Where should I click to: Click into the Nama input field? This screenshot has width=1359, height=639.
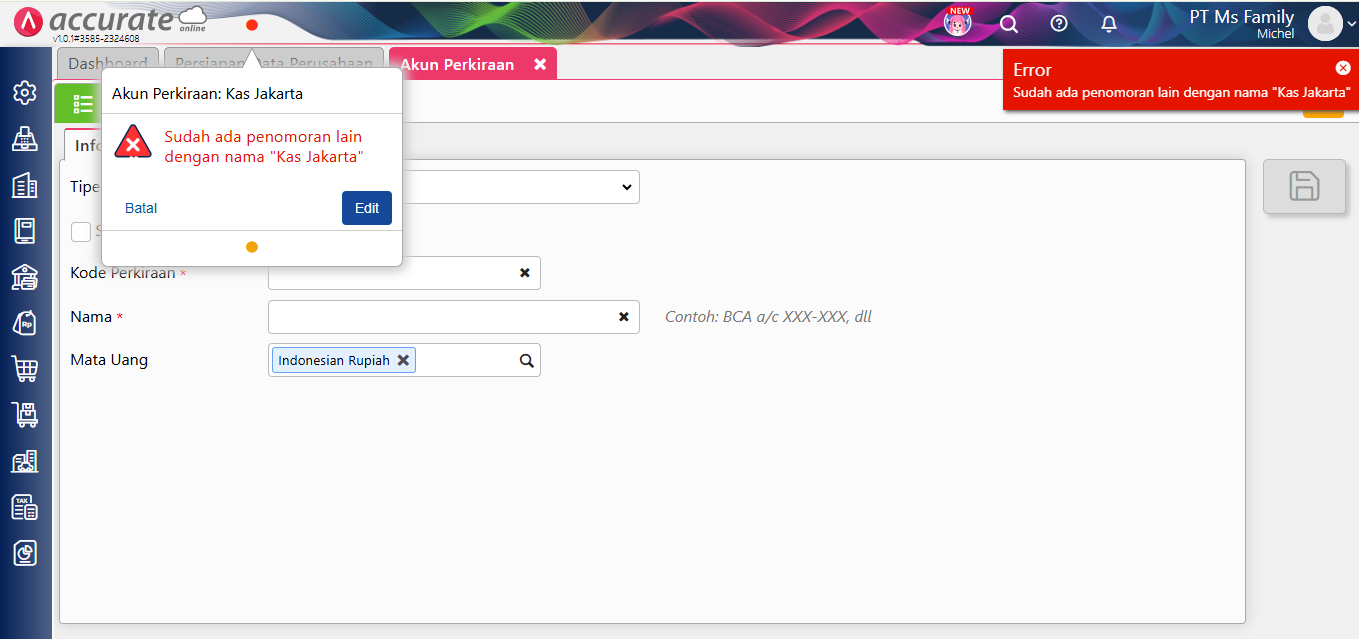(440, 317)
